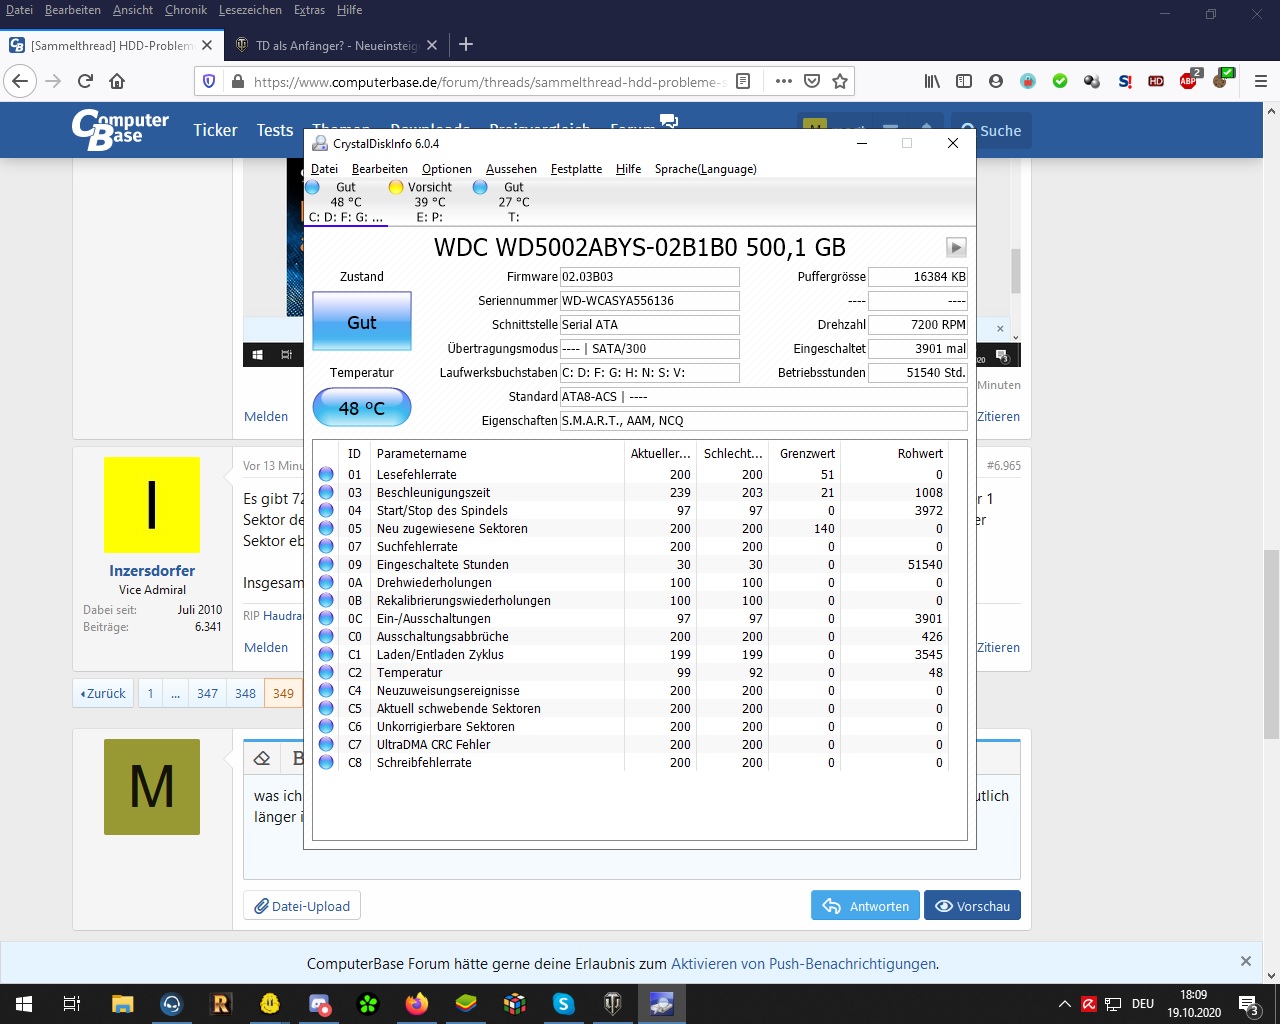Go to forum page 348
Viewport: 1280px width, 1024px height.
pos(245,693)
